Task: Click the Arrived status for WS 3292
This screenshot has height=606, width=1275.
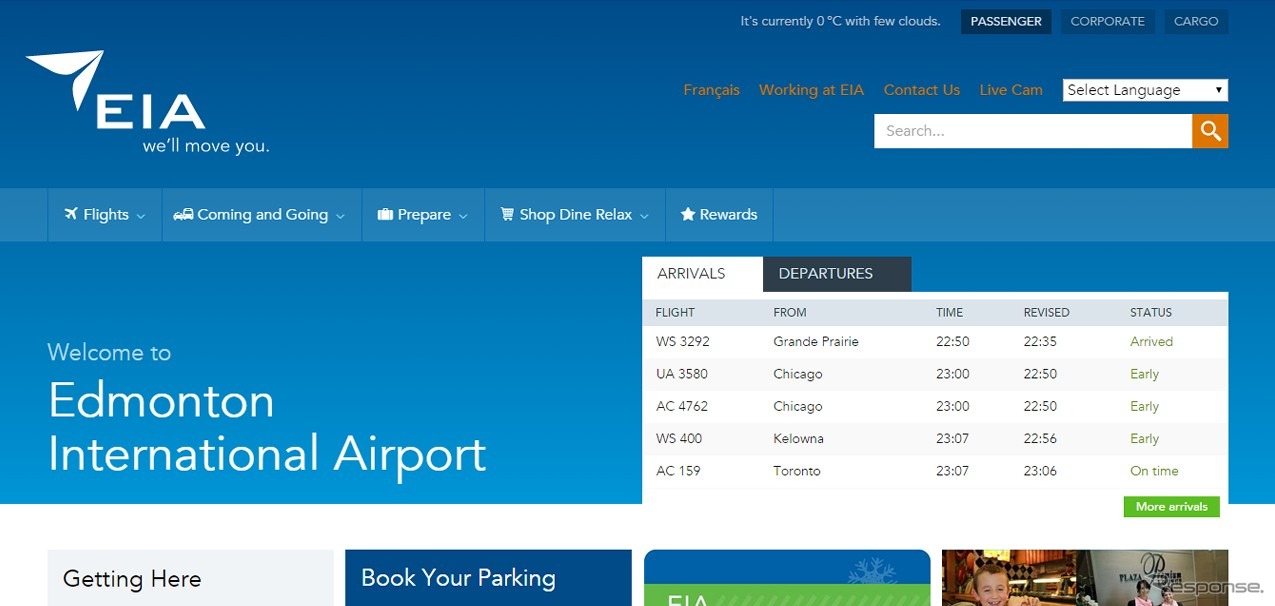Action: click(1151, 342)
